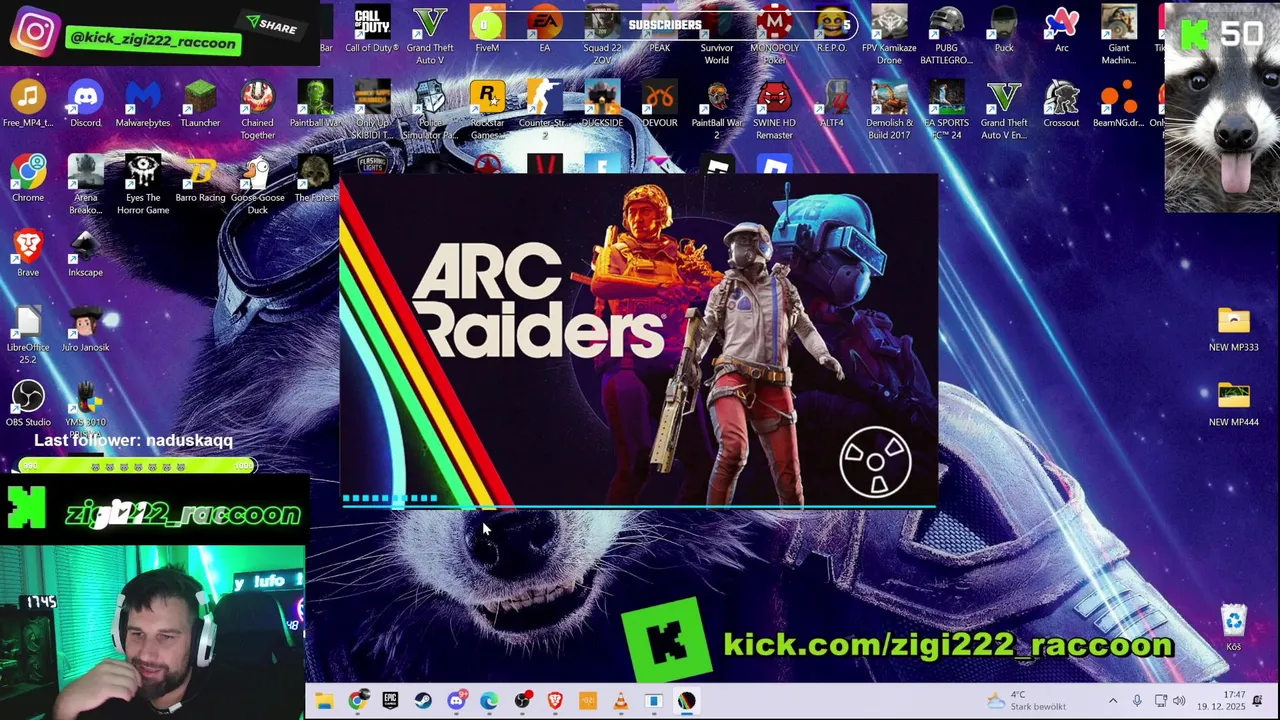Open the EA app desktop icon

click(545, 30)
